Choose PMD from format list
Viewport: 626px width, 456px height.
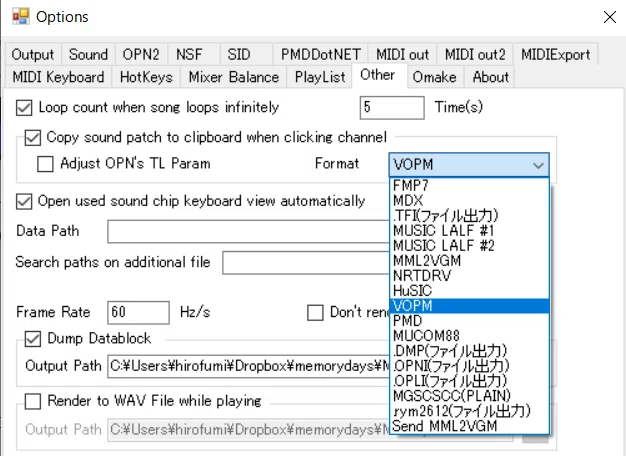coord(469,321)
